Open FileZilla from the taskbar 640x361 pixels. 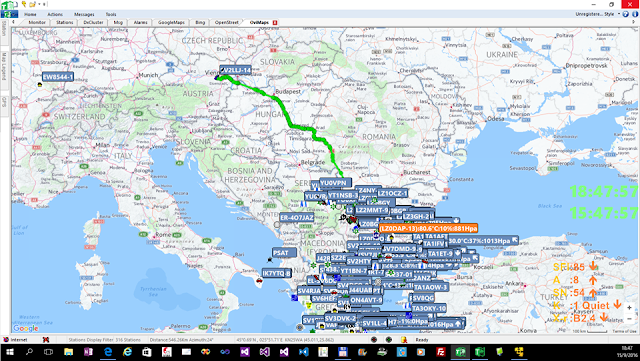click(x=441, y=352)
